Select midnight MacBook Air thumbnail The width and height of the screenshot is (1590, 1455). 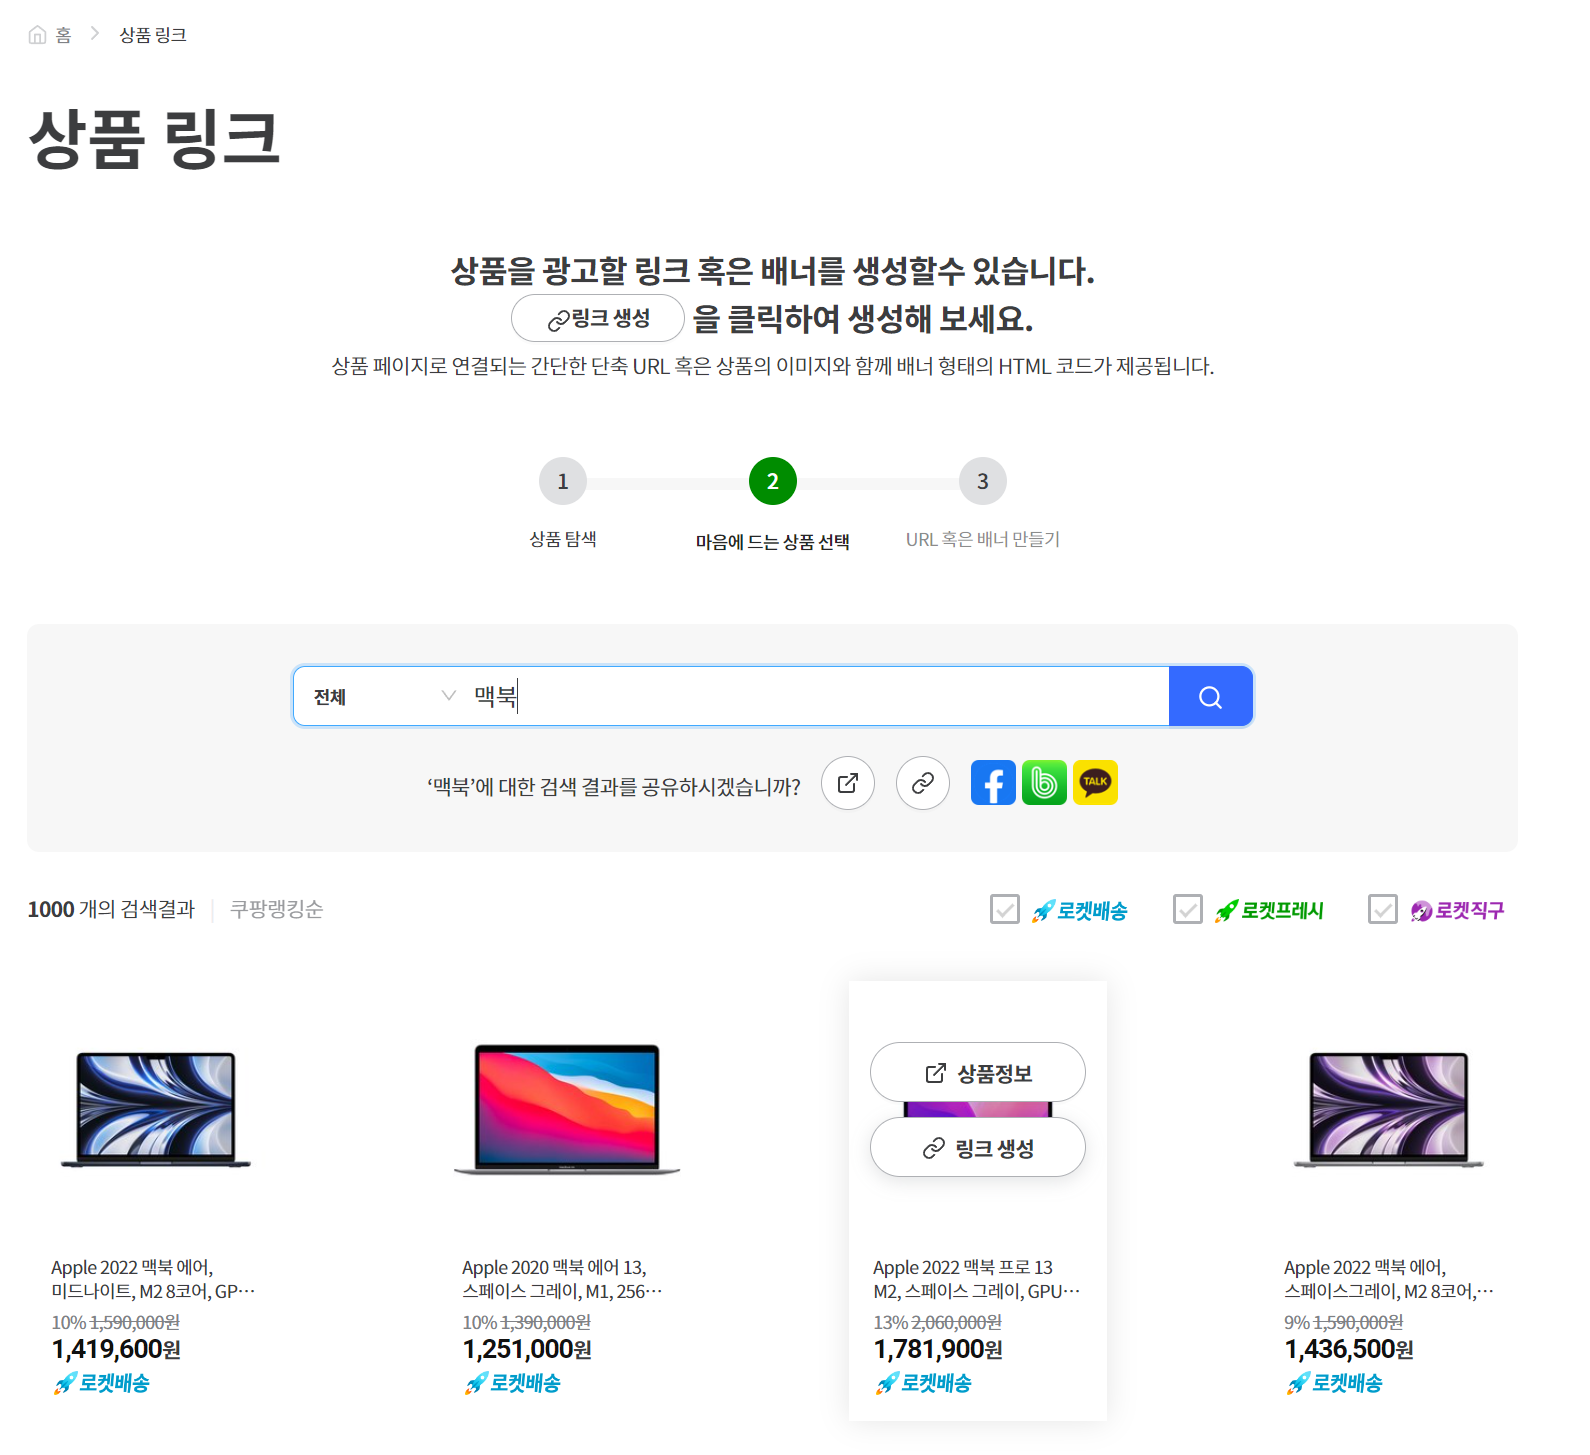[x=156, y=1109]
